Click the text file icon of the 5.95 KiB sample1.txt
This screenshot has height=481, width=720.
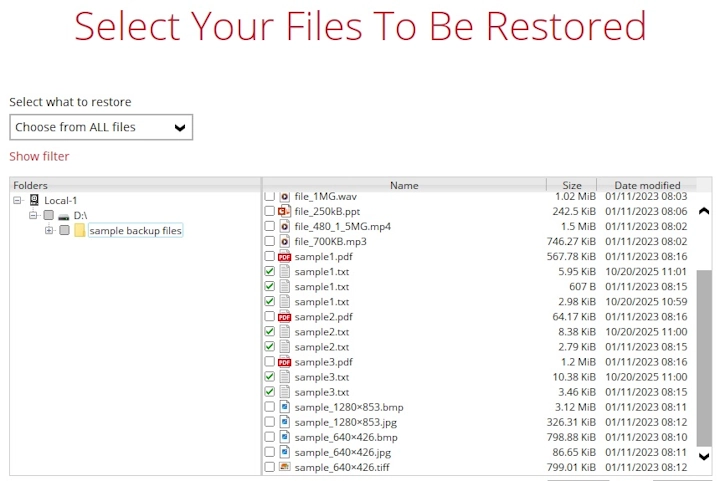[x=285, y=272]
